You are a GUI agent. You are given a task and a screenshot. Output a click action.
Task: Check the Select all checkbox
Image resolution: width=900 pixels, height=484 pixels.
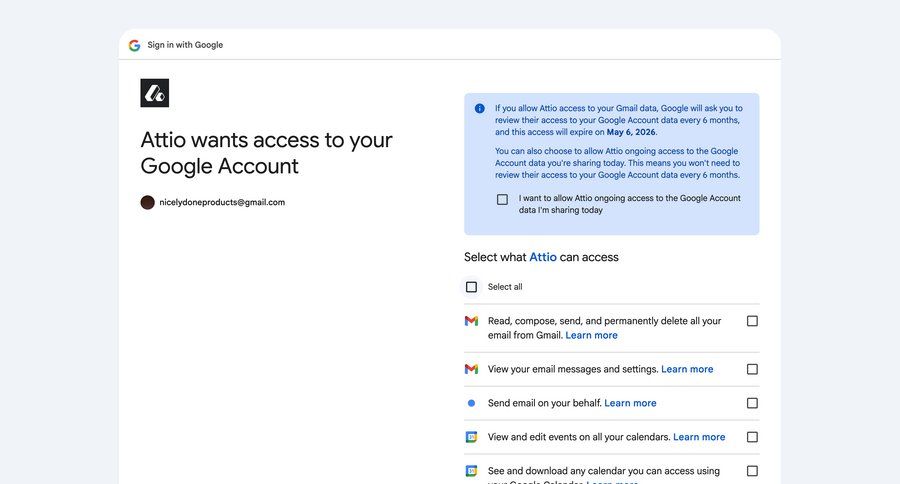coord(471,286)
